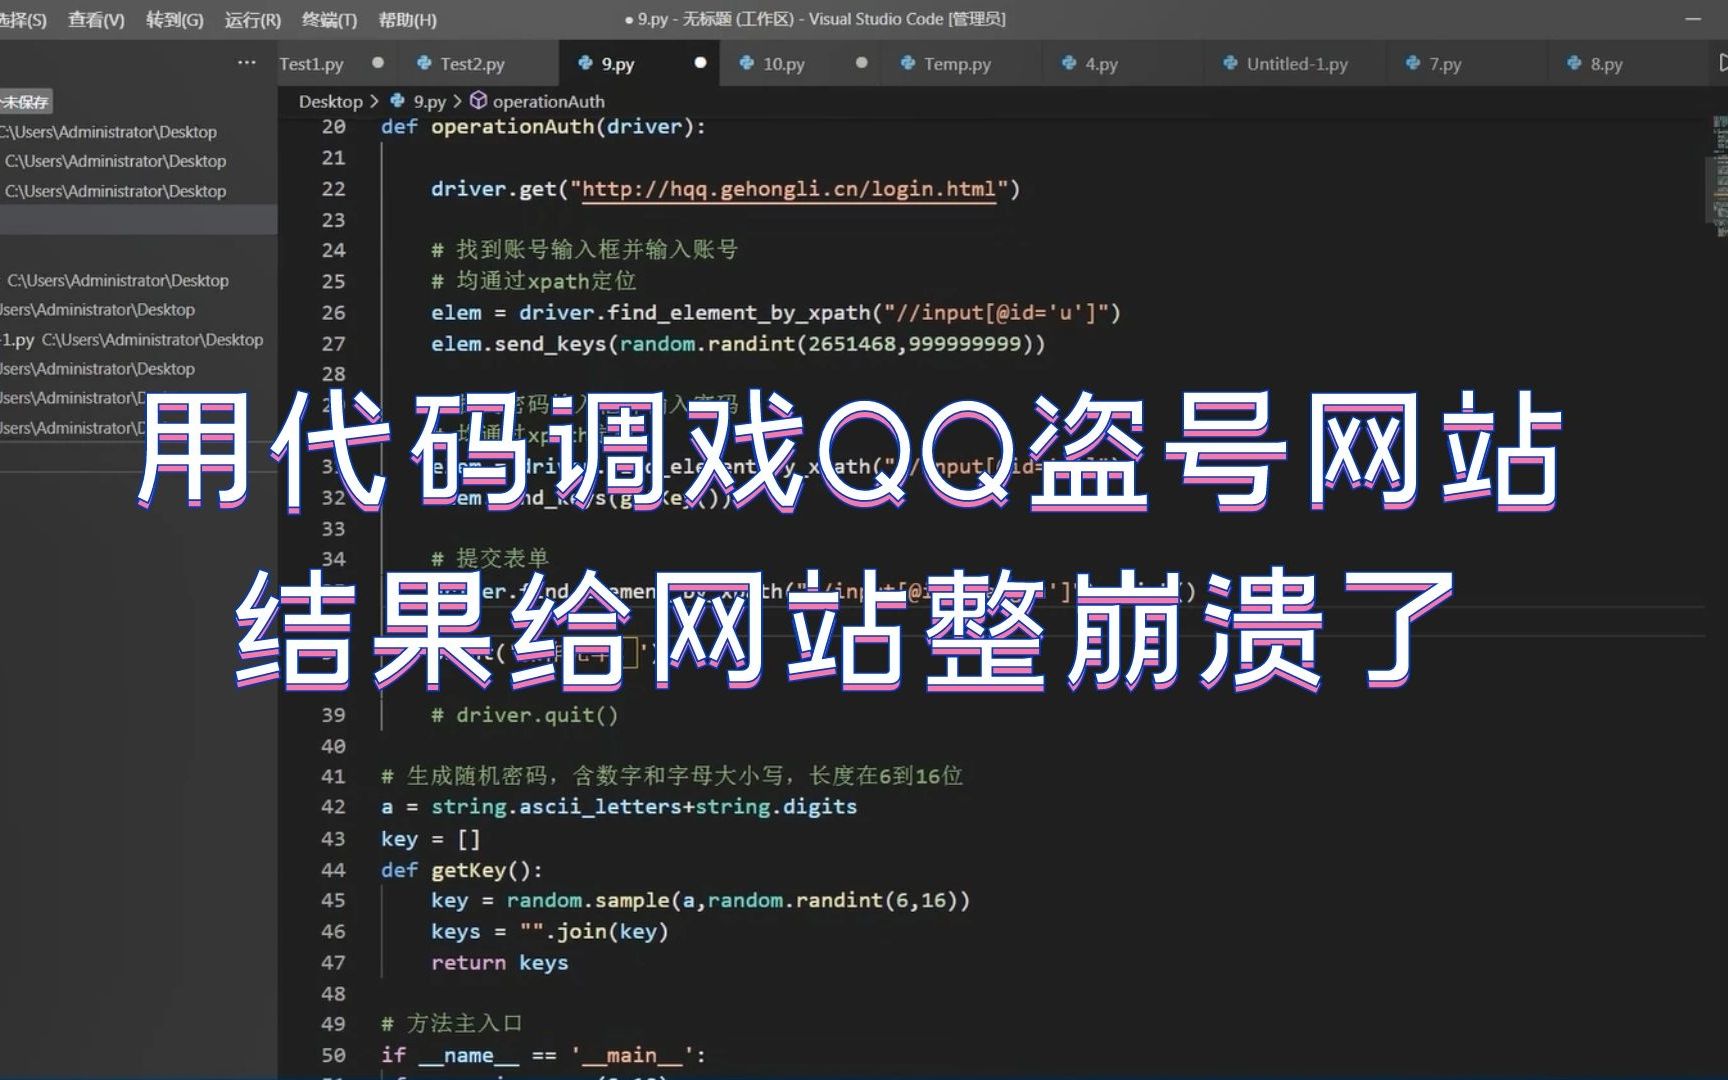Click the Python icon on Untitled-1.py tab

pos(1230,63)
